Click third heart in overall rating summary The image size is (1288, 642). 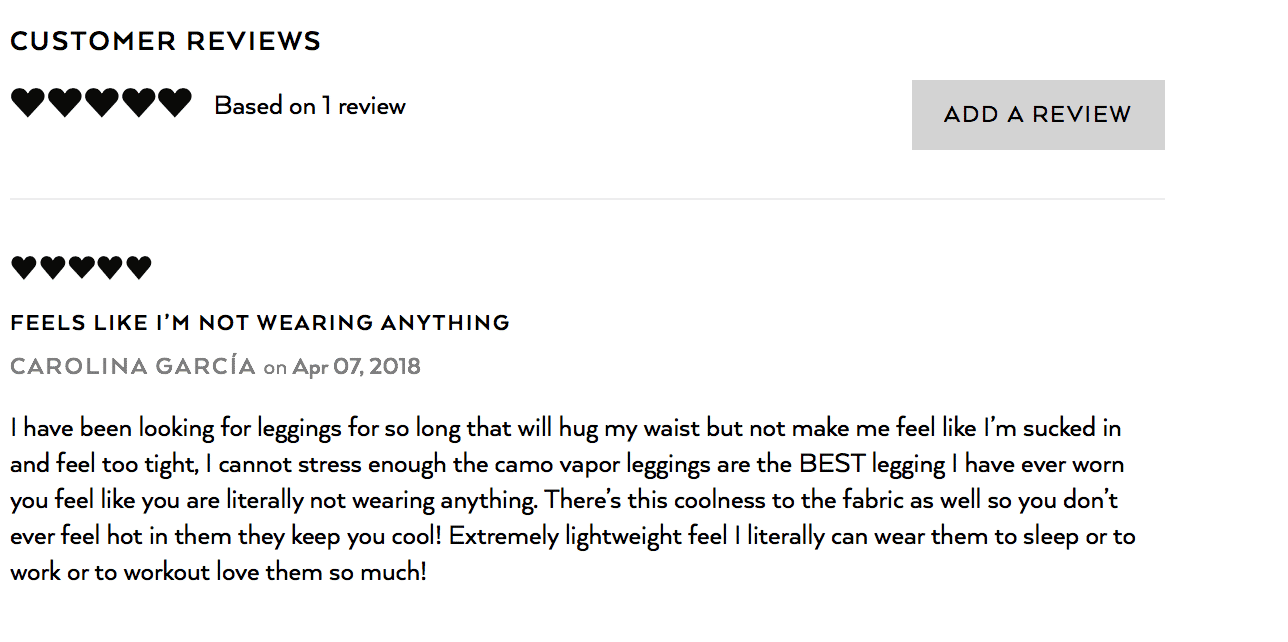tap(101, 103)
